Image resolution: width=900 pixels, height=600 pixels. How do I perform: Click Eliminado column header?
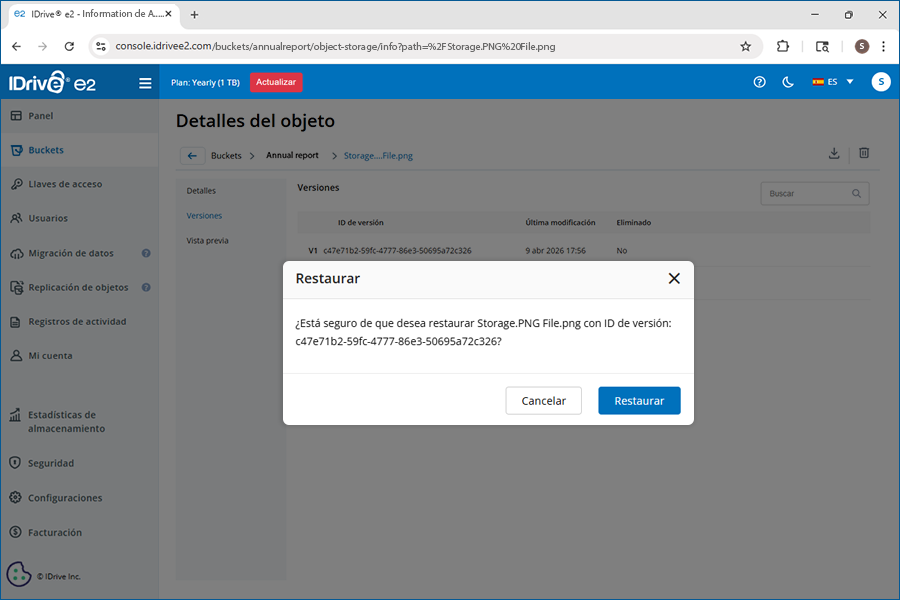click(x=634, y=223)
